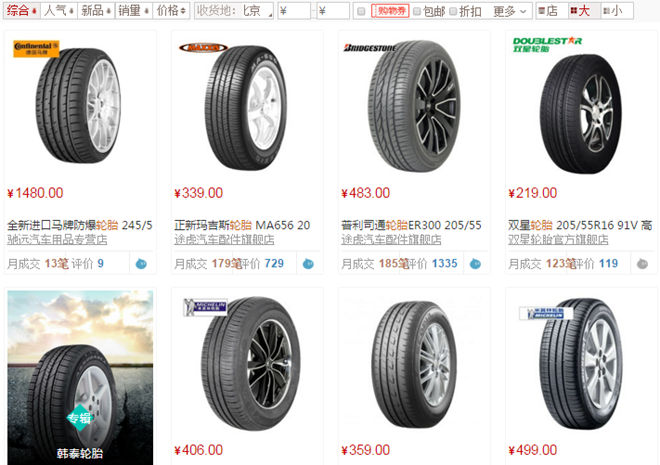Open the 收货地 北京 location dropdown
This screenshot has height=465, width=660.
click(x=234, y=11)
